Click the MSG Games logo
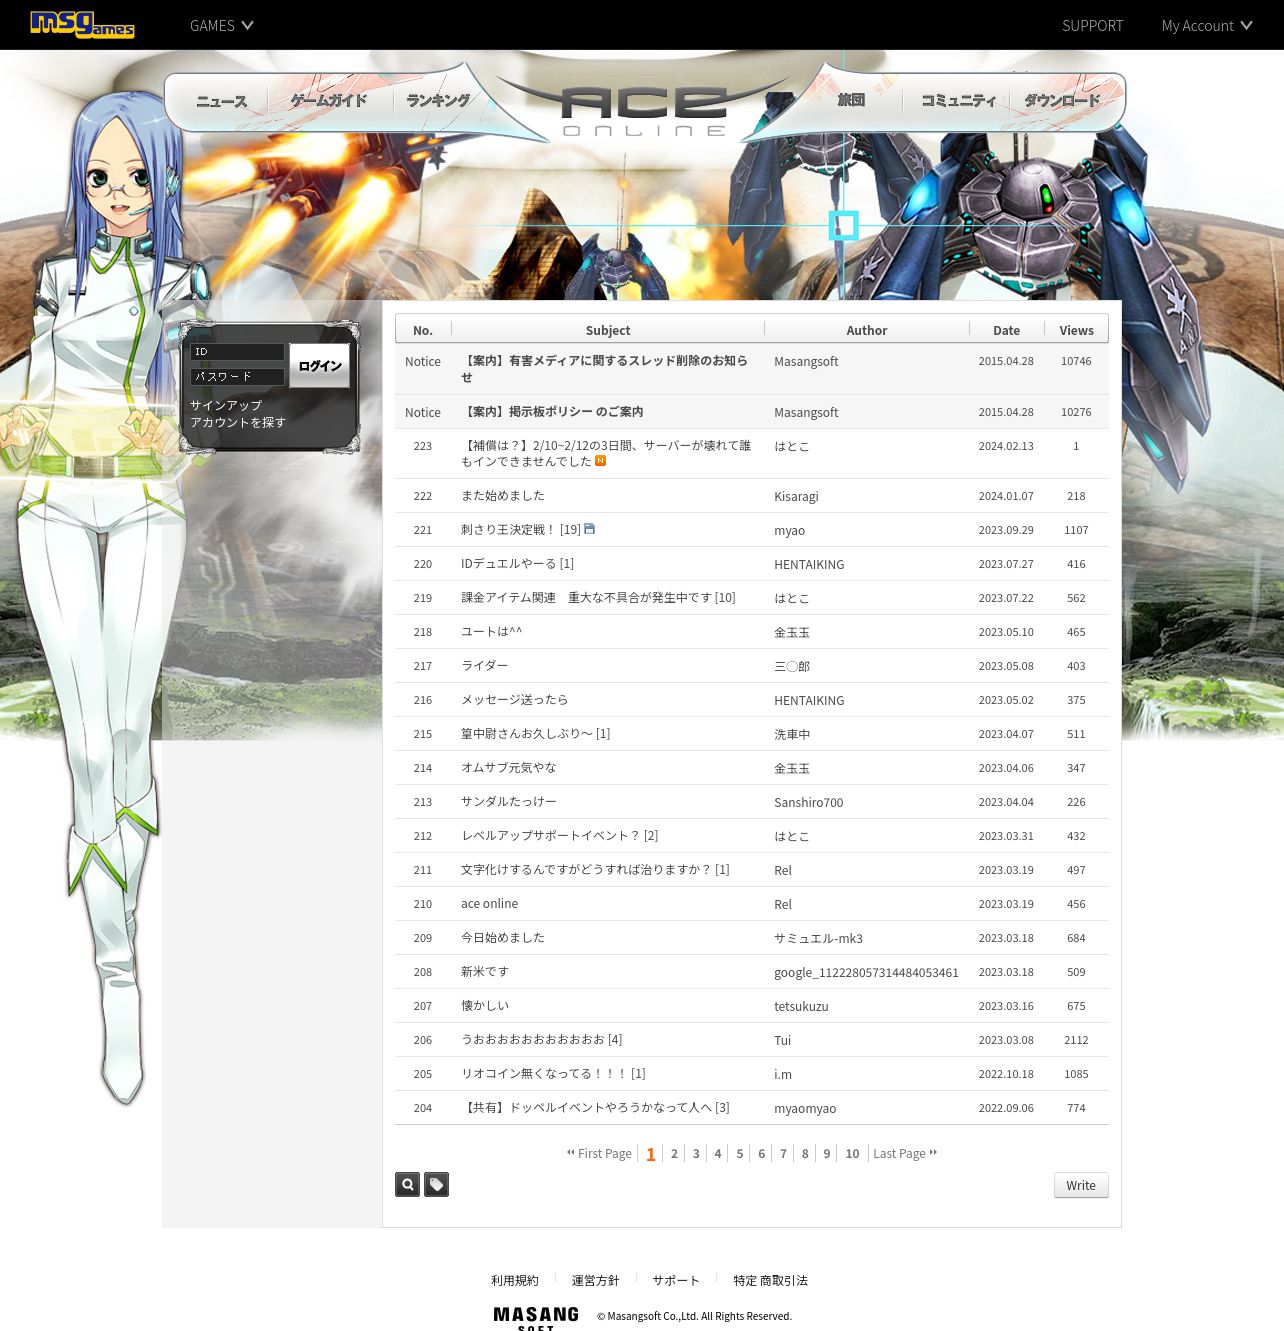Image resolution: width=1284 pixels, height=1331 pixels. 82,24
